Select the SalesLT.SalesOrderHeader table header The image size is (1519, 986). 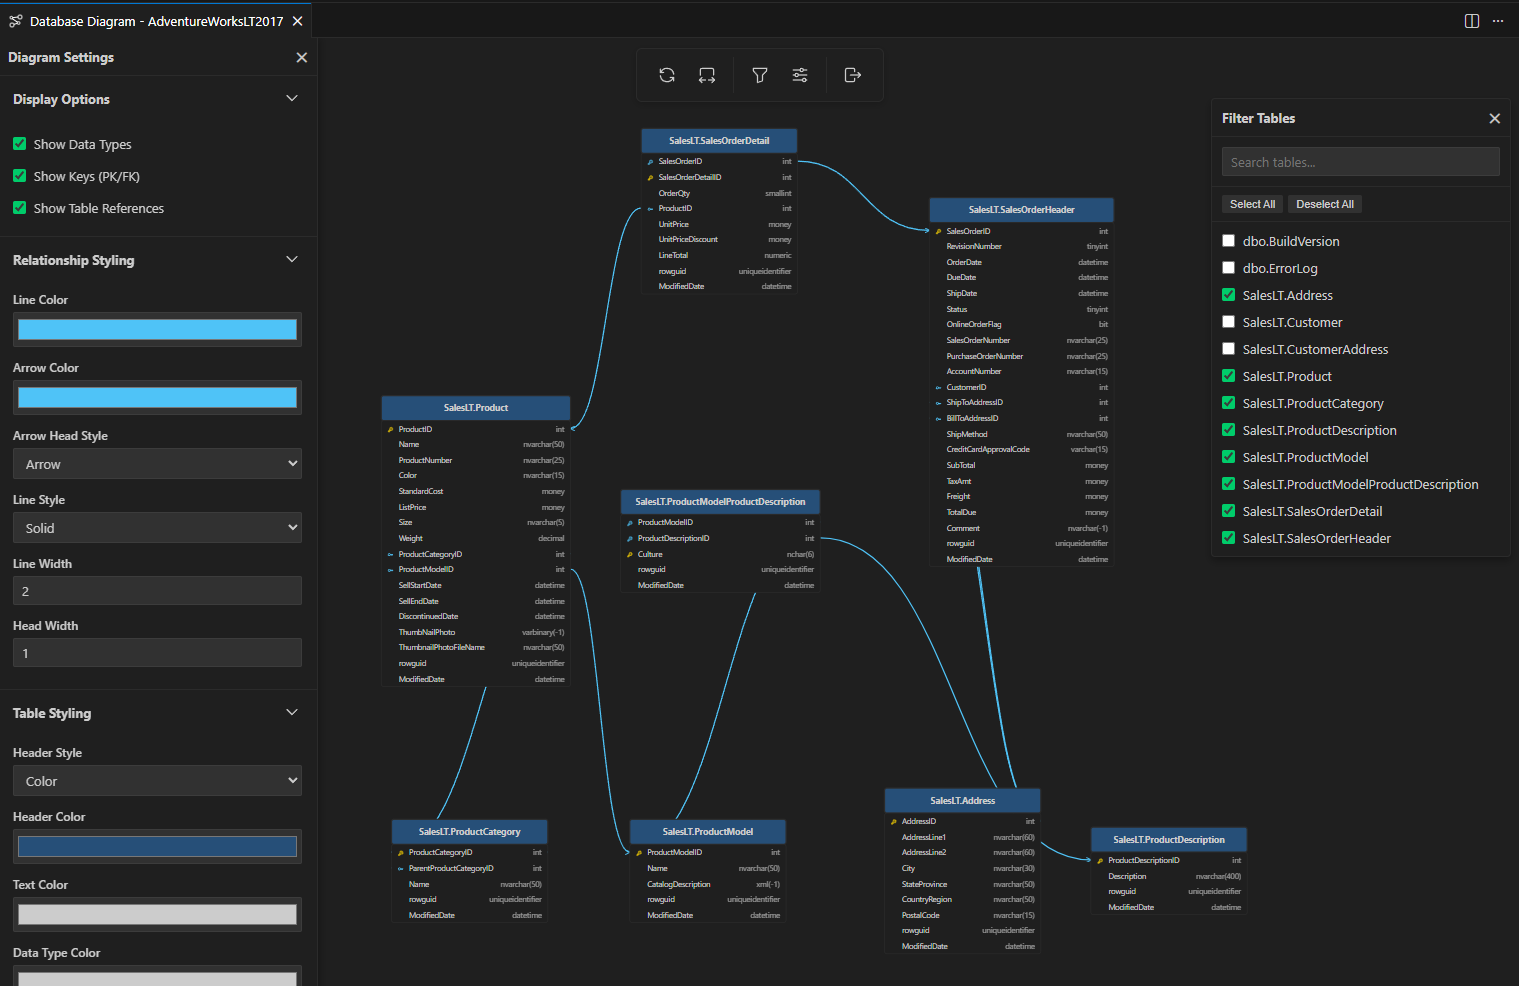[1021, 210]
